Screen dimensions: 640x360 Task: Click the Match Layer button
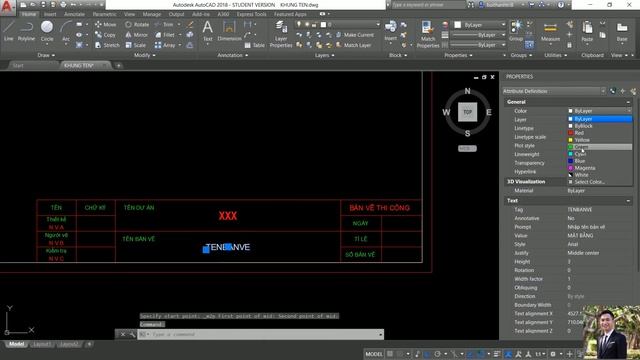(x=353, y=45)
